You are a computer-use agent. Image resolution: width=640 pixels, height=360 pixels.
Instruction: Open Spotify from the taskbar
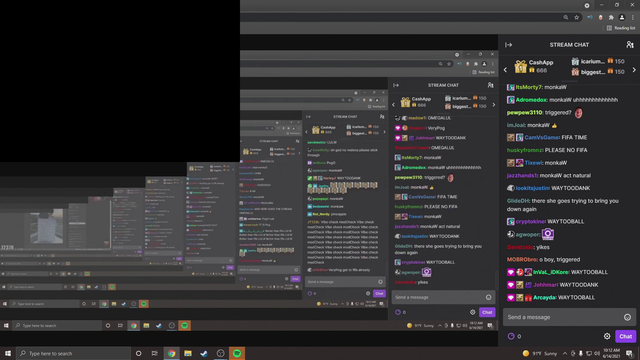[x=237, y=353]
